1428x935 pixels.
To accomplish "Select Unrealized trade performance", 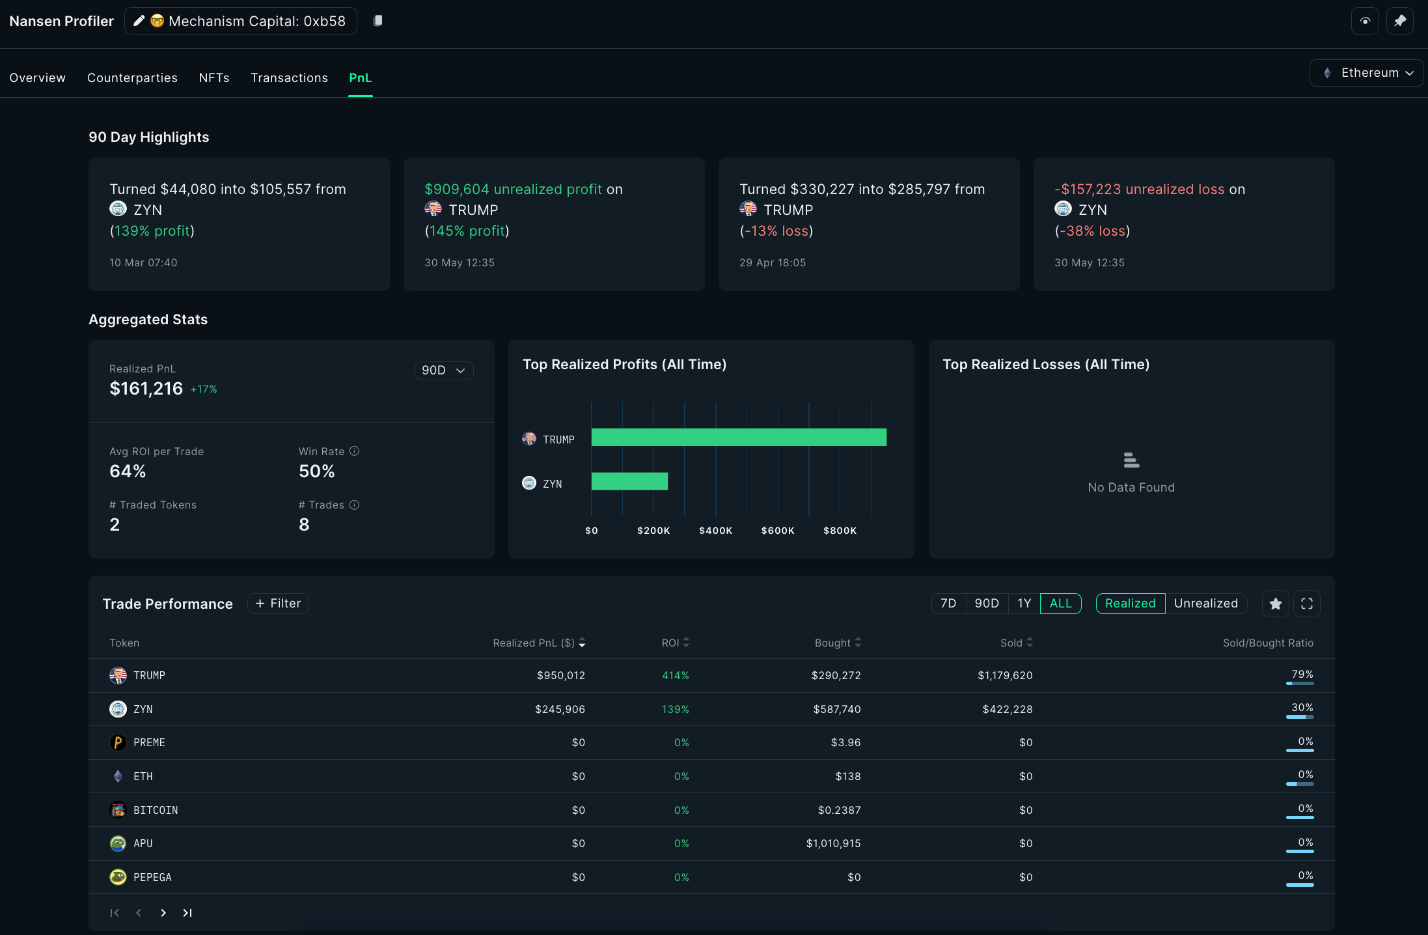I will pos(1207,603).
